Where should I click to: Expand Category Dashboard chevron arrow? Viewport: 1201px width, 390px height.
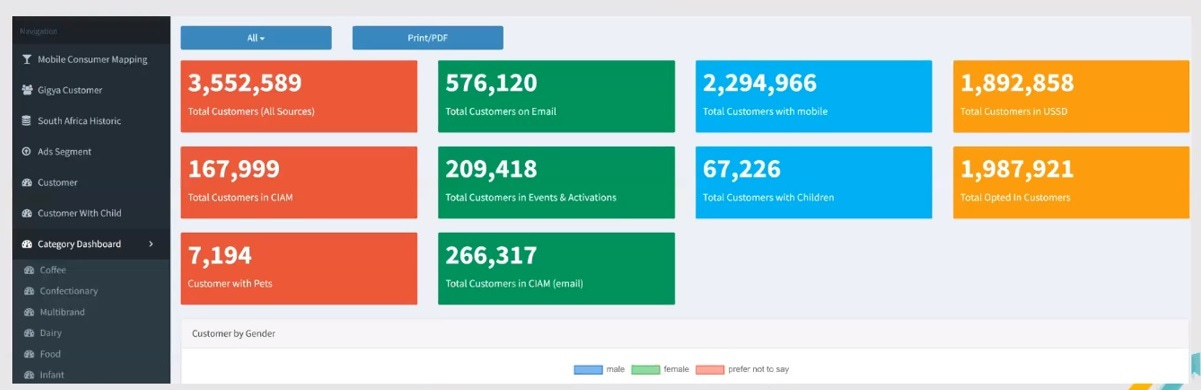[151, 244]
